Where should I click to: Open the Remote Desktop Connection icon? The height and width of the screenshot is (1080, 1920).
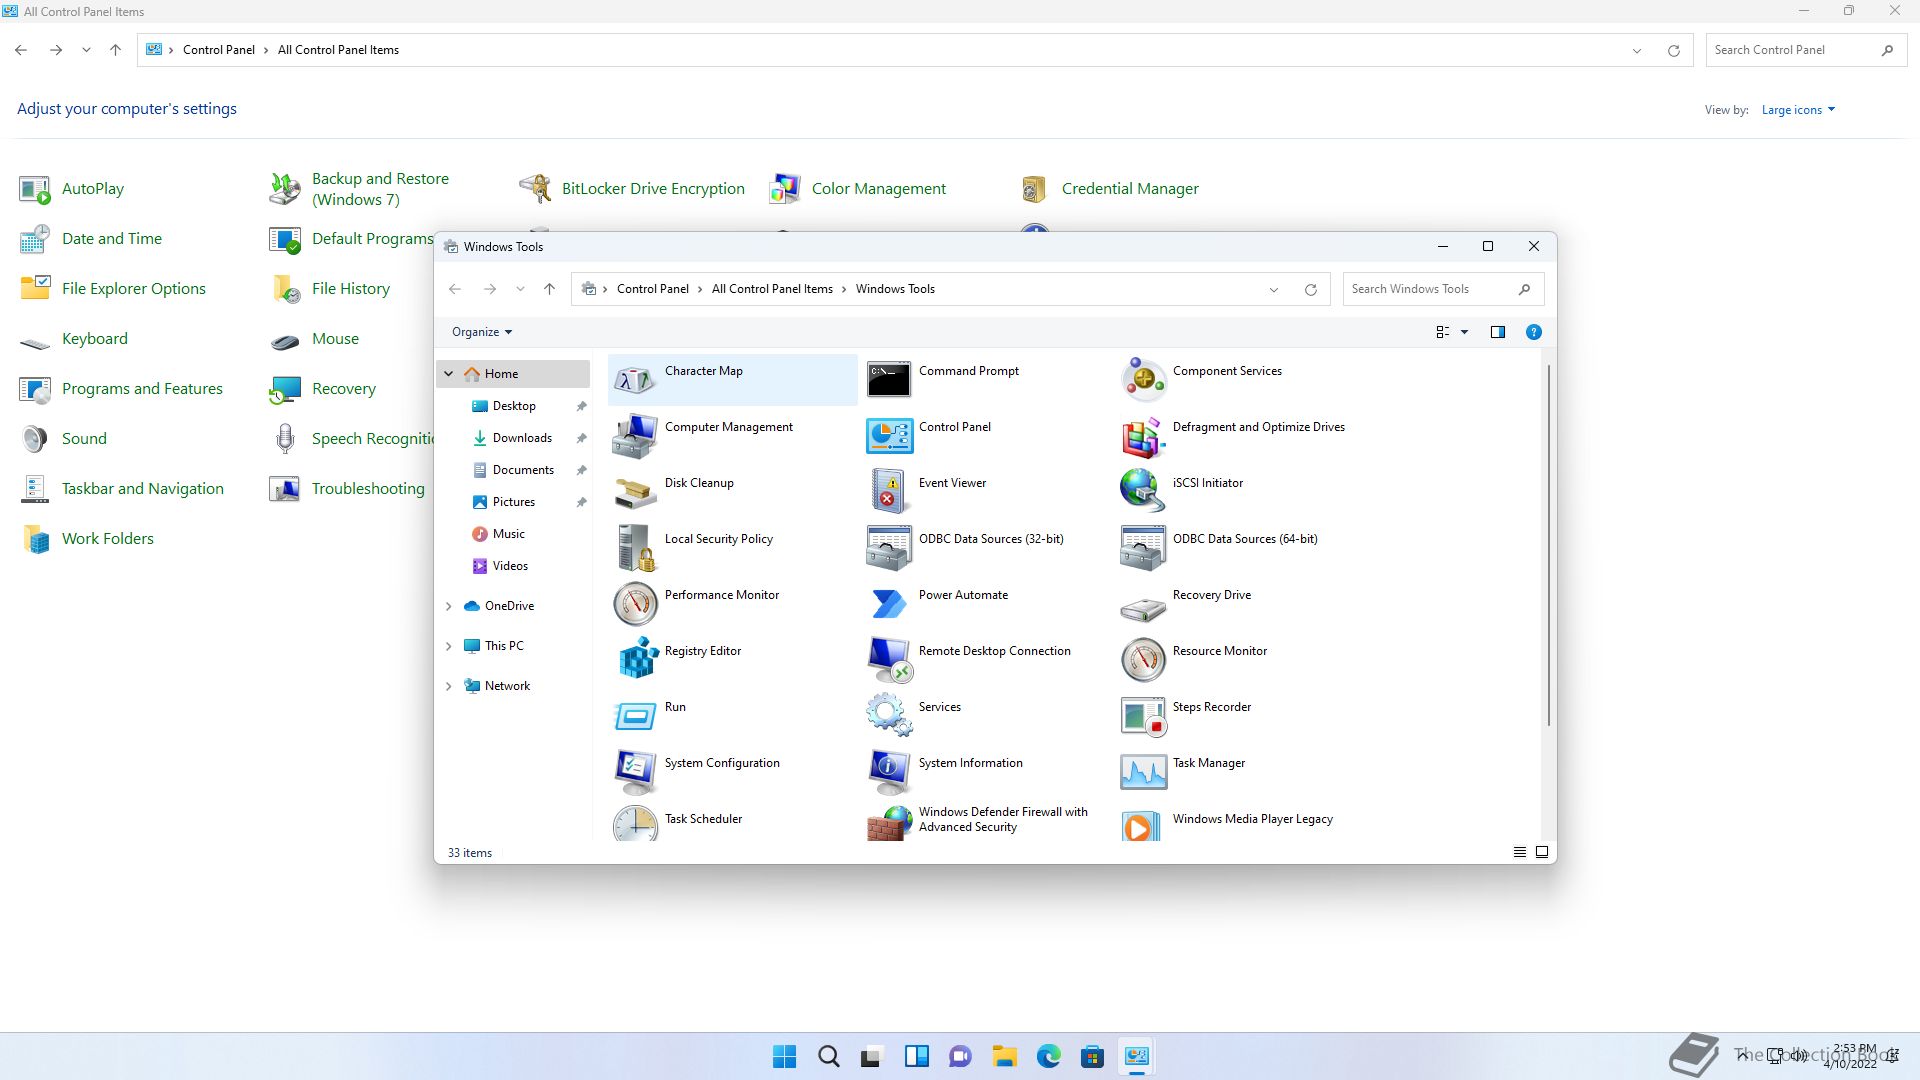(889, 660)
